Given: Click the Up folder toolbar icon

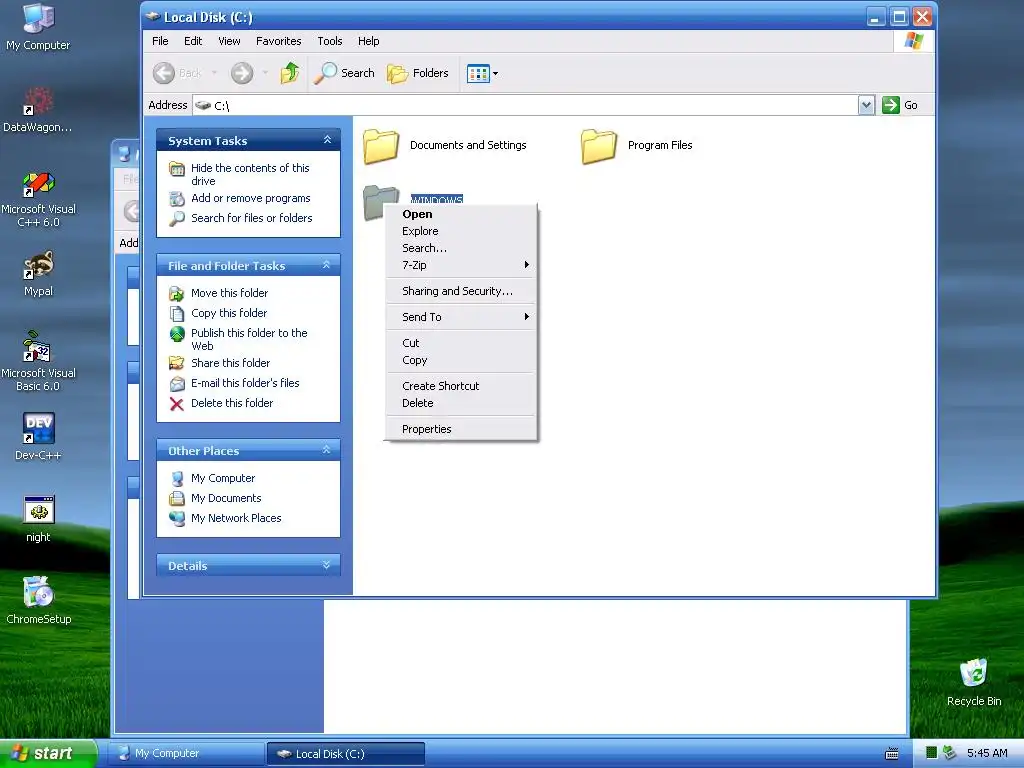Looking at the screenshot, I should [290, 73].
